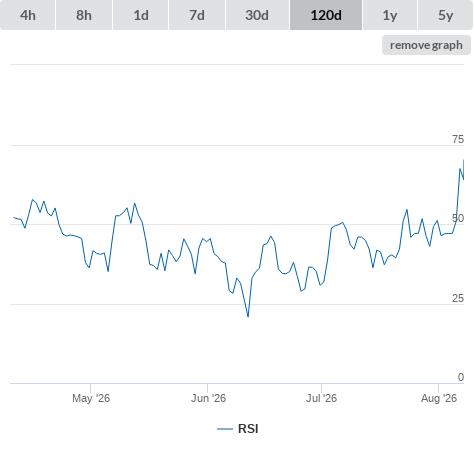
Task: Show the 1d chart range
Action: coord(141,15)
